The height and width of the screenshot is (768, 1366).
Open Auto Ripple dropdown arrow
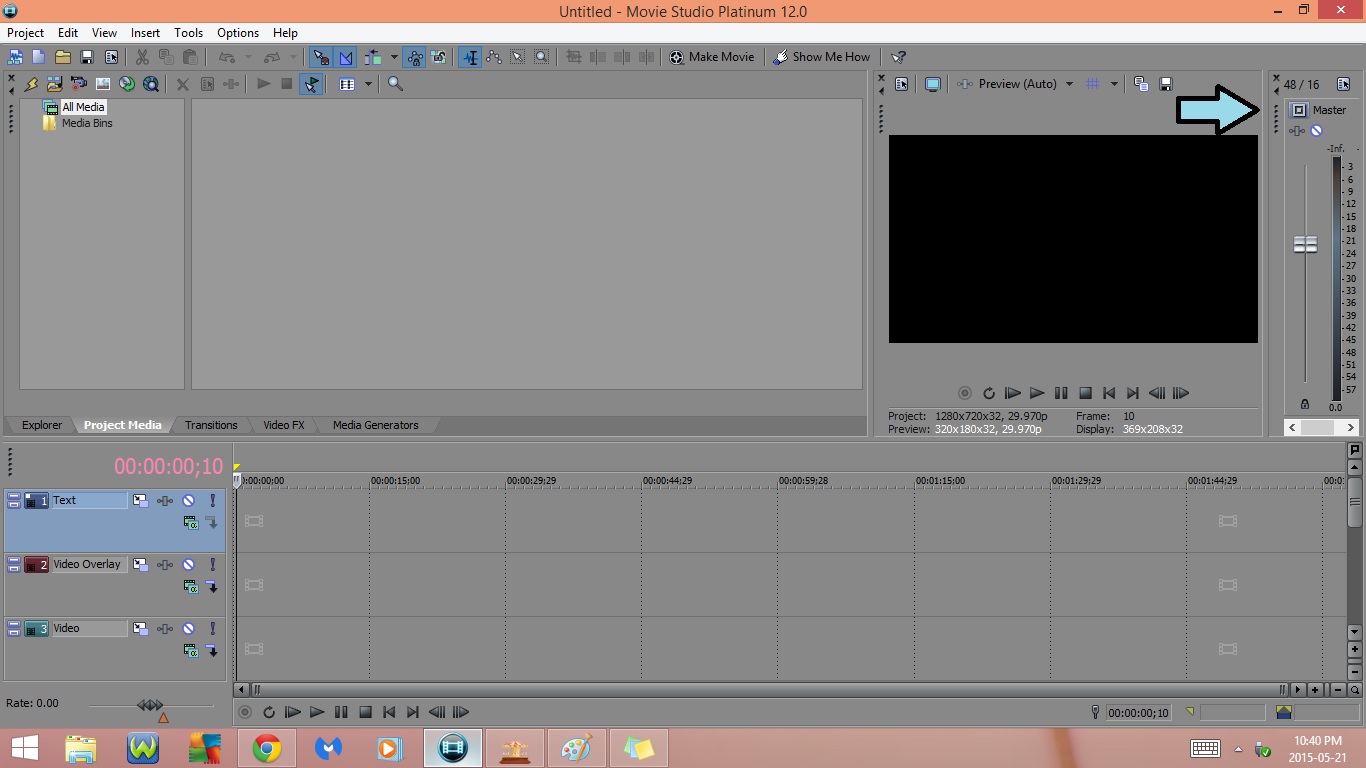click(394, 57)
